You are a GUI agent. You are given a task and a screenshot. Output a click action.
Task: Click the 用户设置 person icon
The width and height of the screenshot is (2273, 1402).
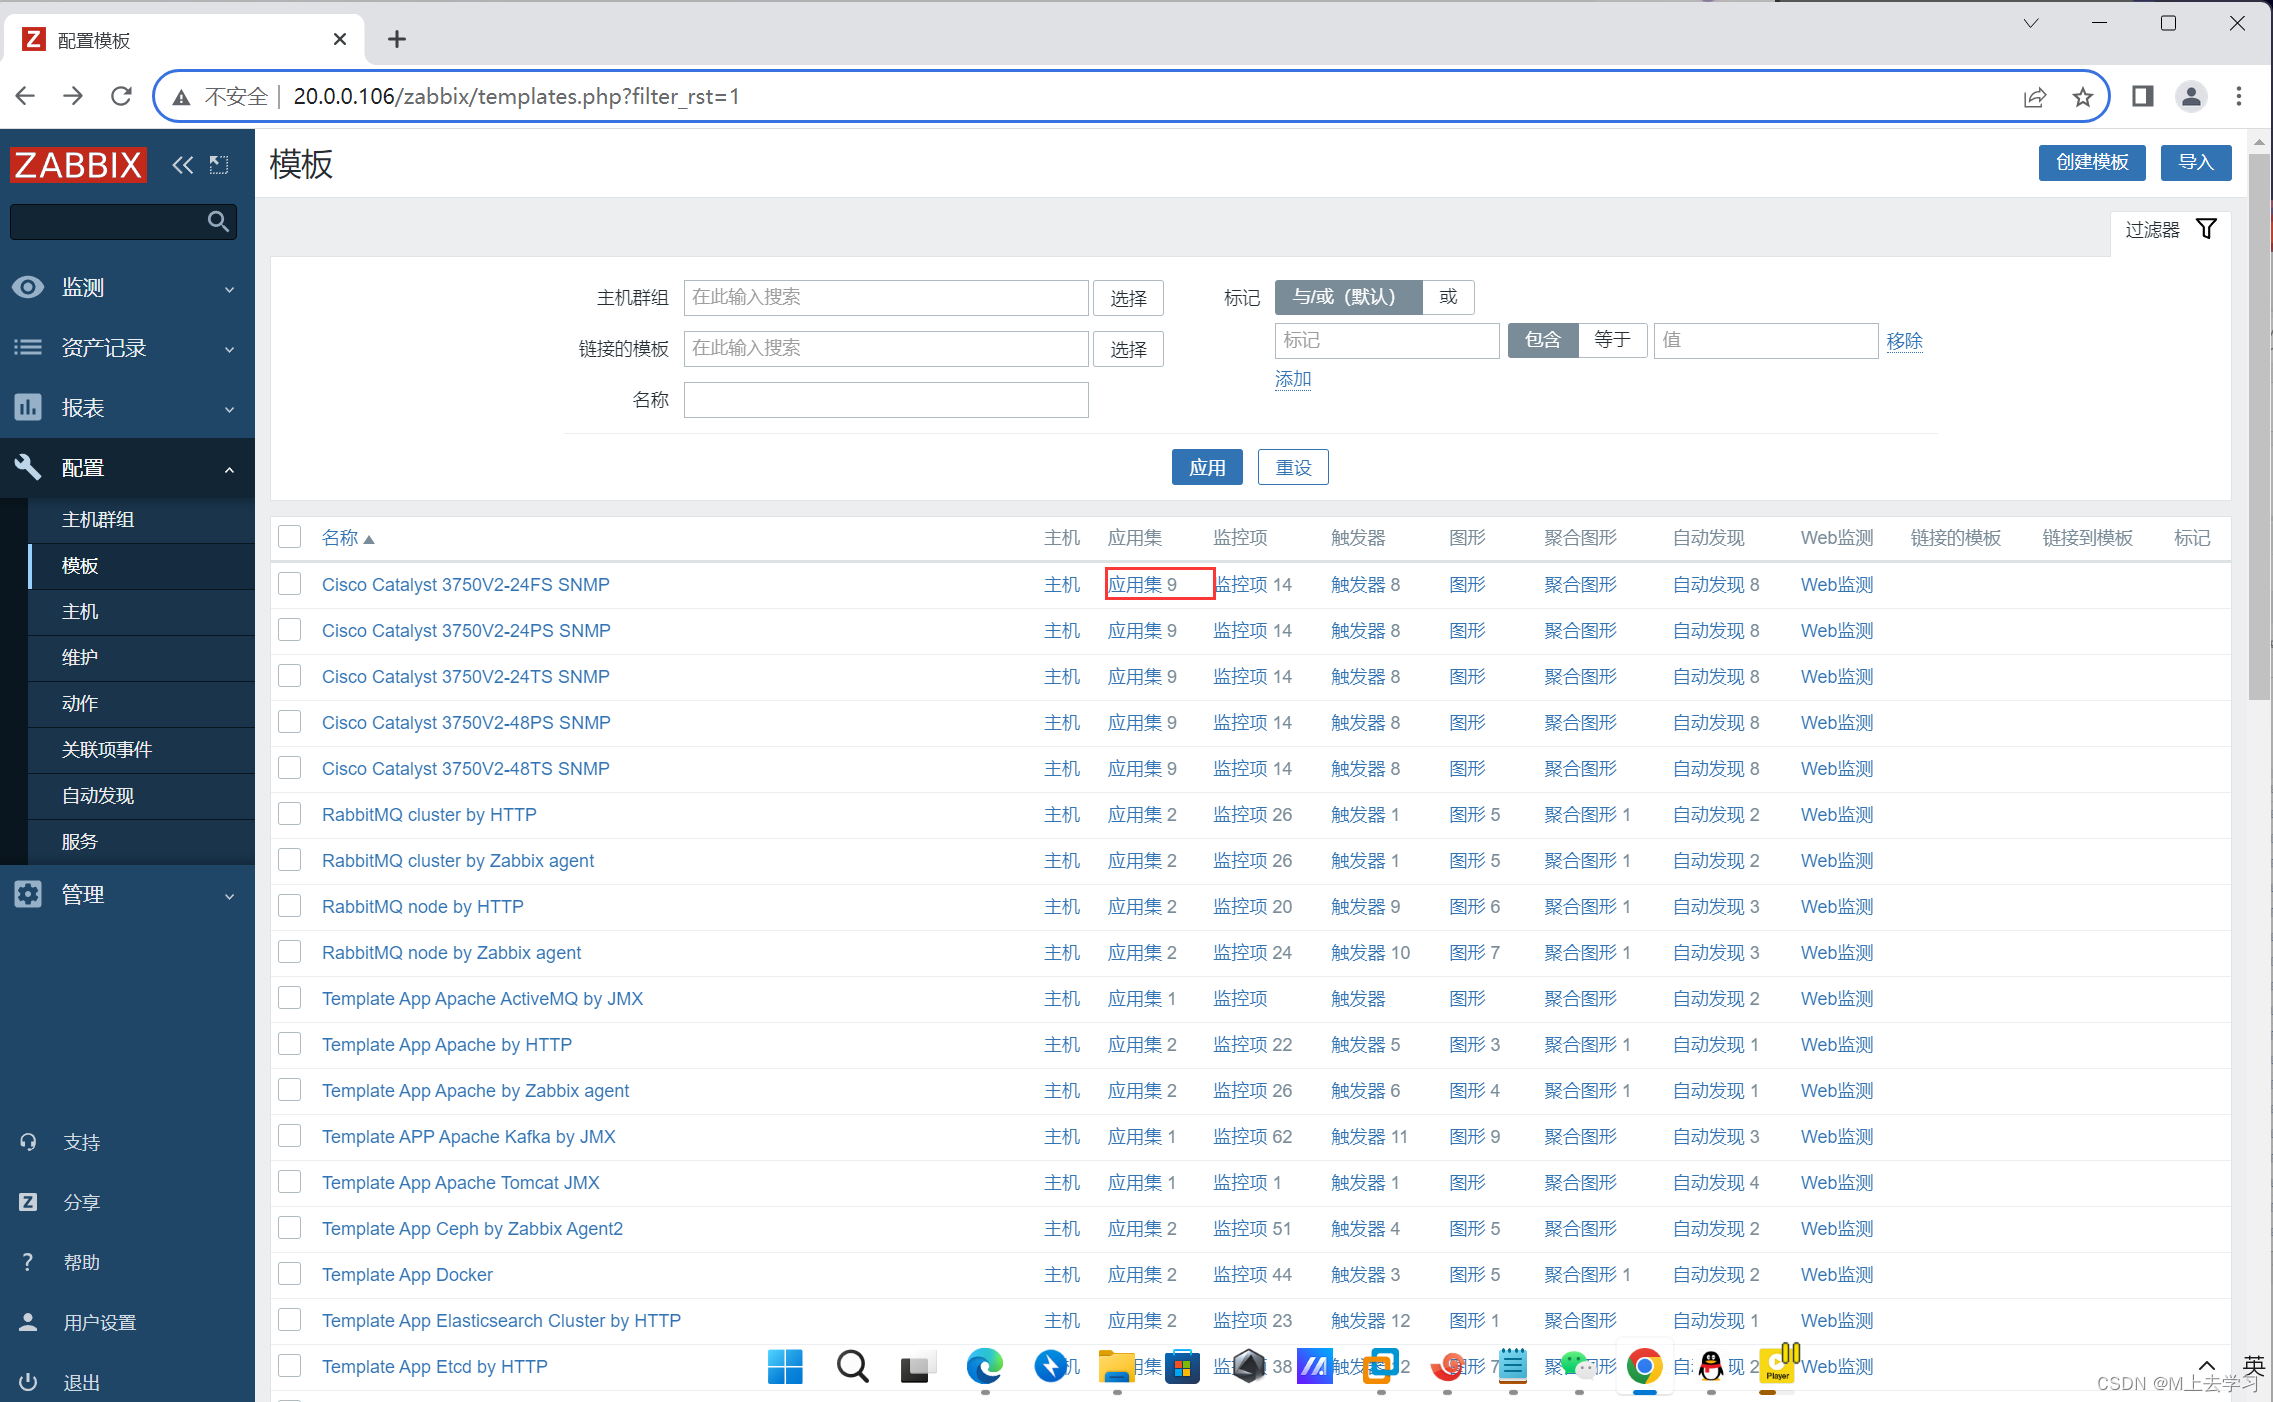pyautogui.click(x=28, y=1322)
